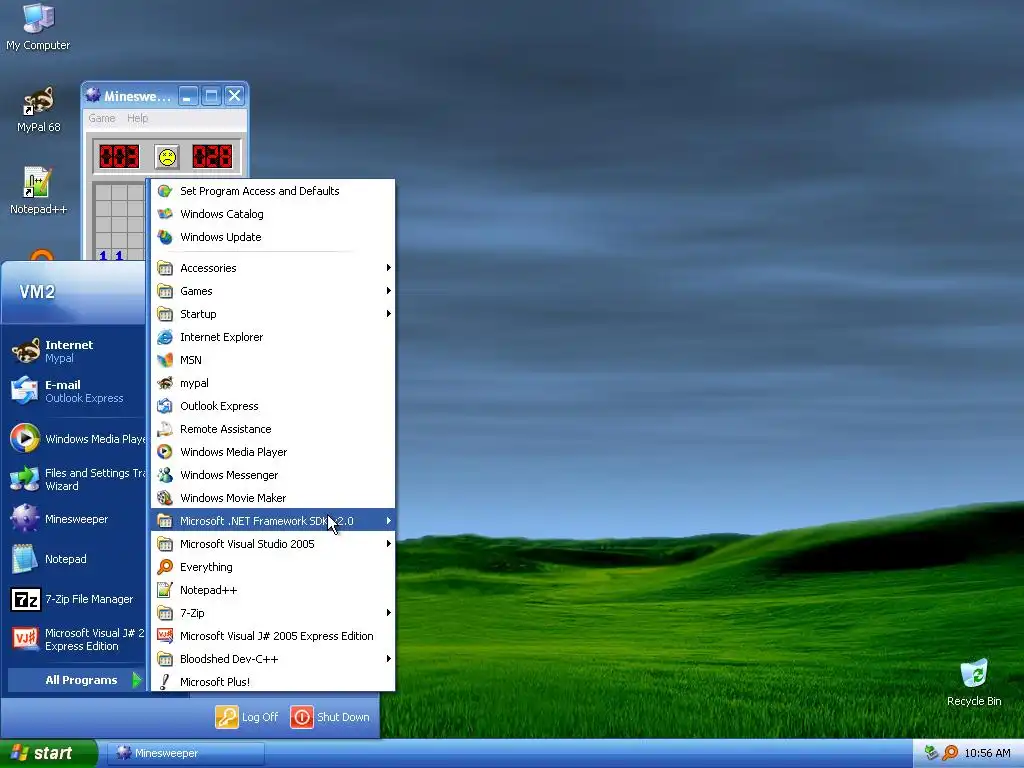Click the Log Off button

coord(247,716)
